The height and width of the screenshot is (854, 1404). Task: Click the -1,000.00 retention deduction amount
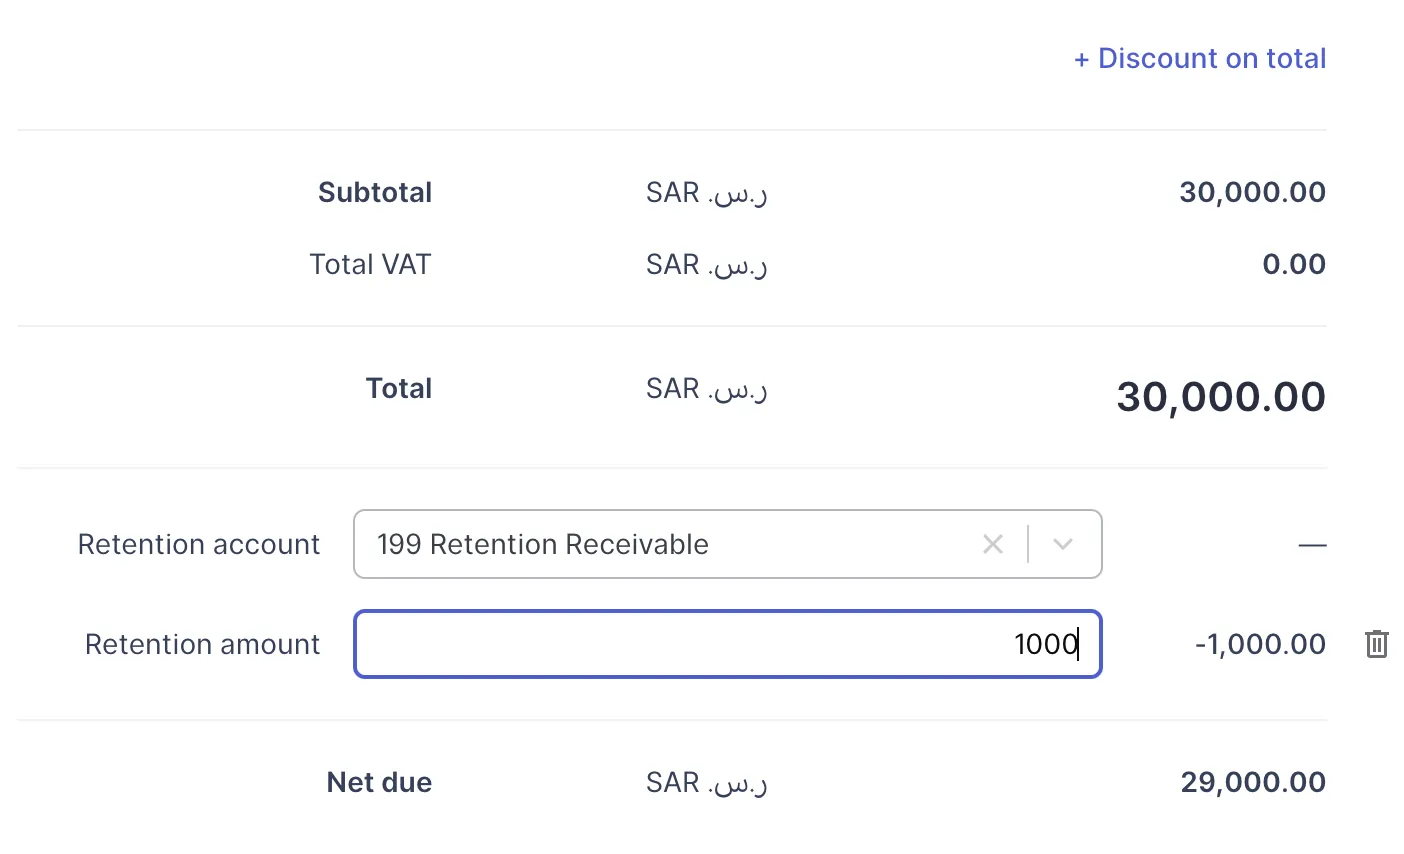click(x=1260, y=644)
